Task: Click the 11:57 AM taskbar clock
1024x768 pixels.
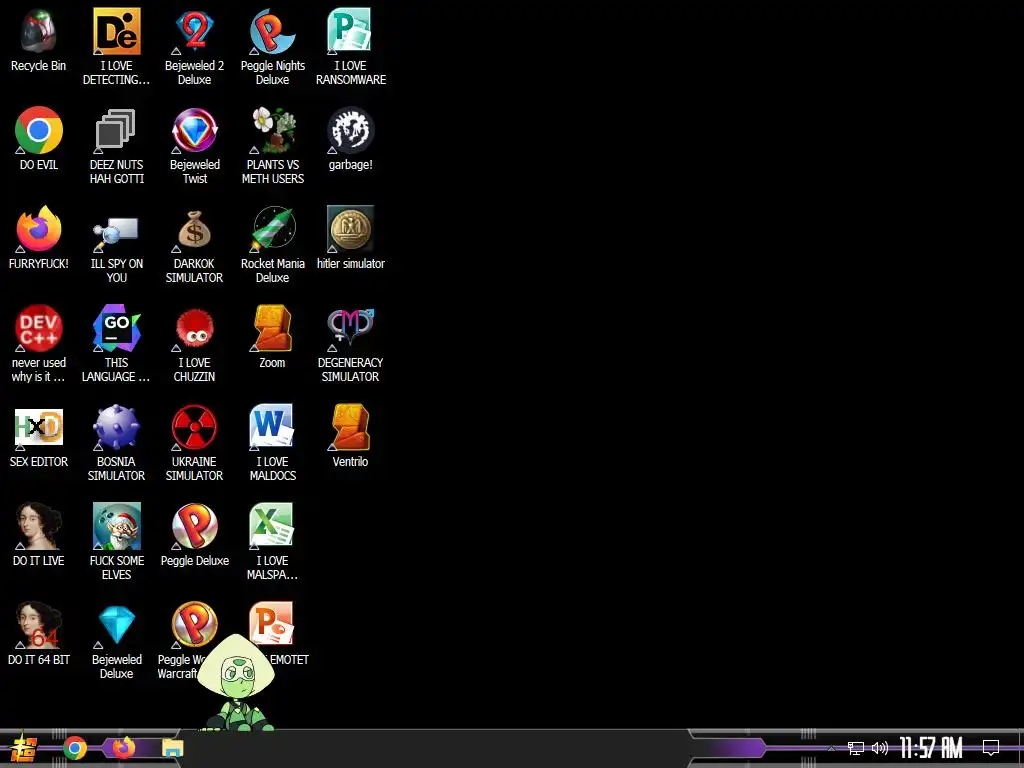Action: [x=931, y=748]
